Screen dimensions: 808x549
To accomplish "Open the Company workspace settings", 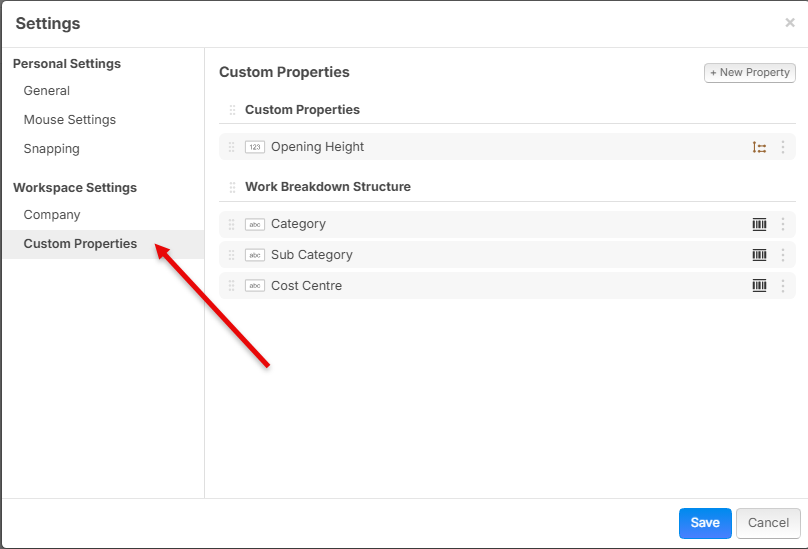I will pyautogui.click(x=52, y=215).
